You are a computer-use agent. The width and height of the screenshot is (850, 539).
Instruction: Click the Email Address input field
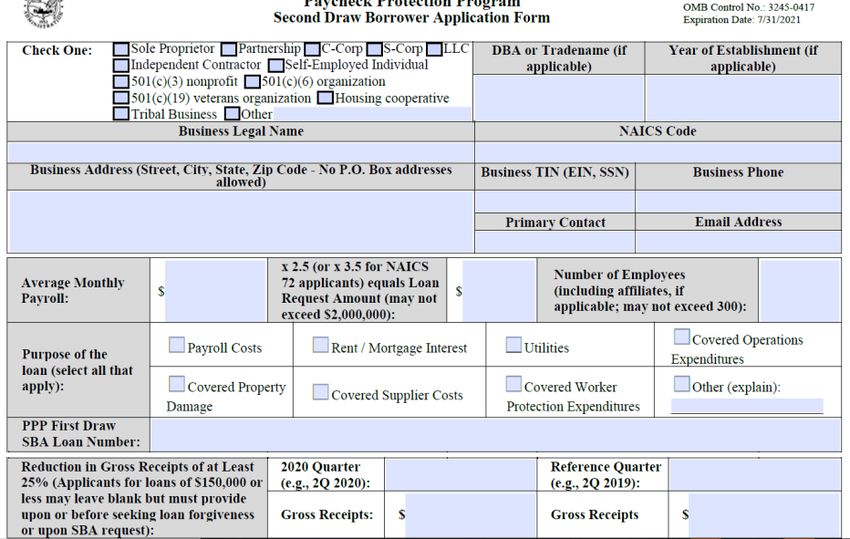tap(738, 242)
